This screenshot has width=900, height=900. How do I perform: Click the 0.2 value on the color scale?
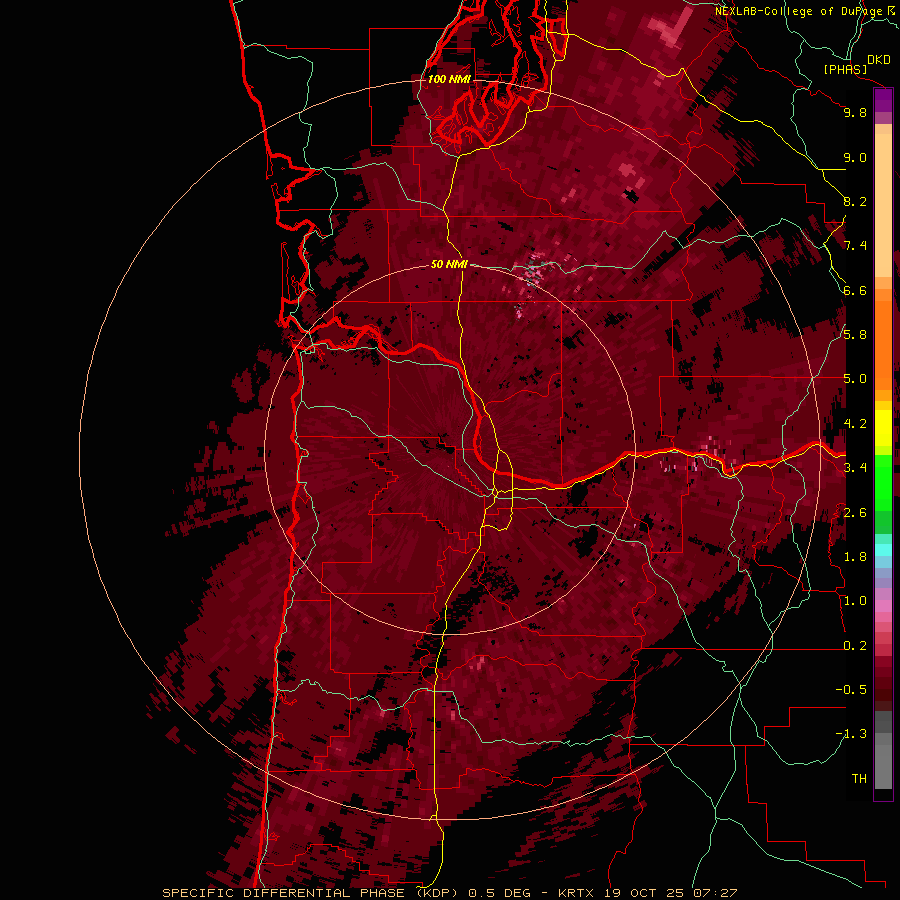(x=855, y=646)
